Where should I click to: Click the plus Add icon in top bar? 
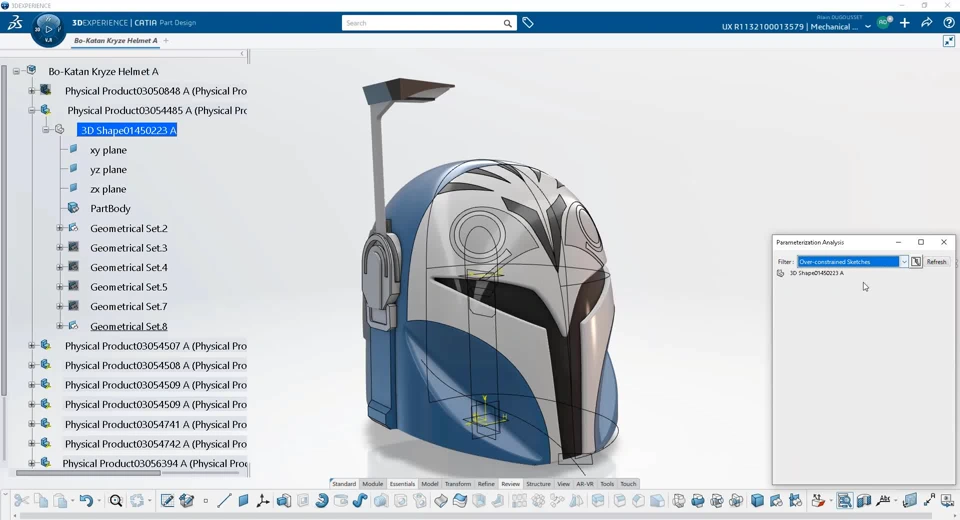point(904,23)
